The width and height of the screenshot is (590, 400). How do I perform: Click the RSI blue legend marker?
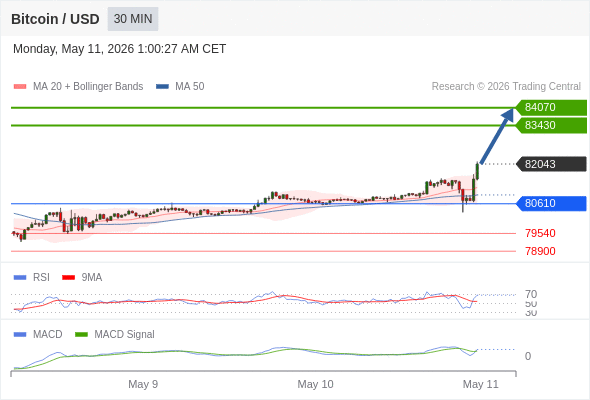coord(20,278)
